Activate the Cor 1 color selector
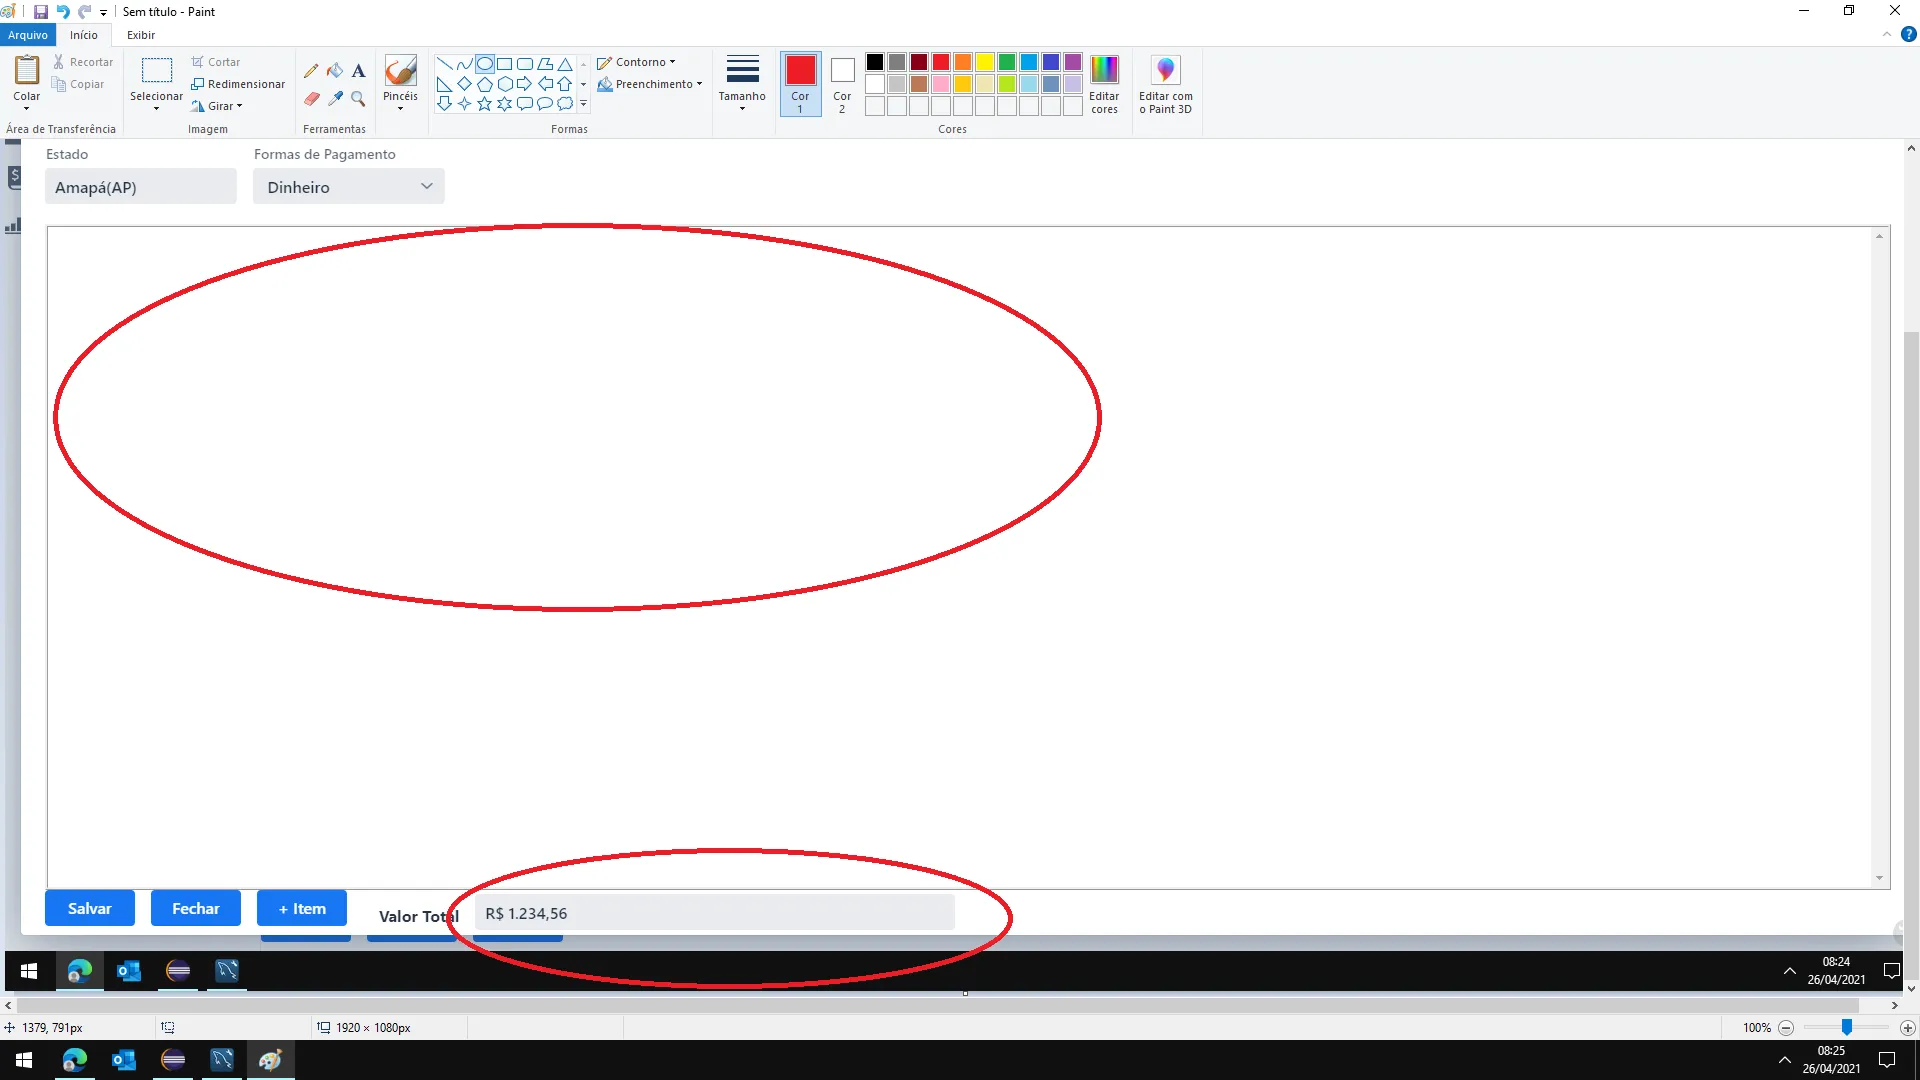1920x1080 pixels. click(800, 84)
